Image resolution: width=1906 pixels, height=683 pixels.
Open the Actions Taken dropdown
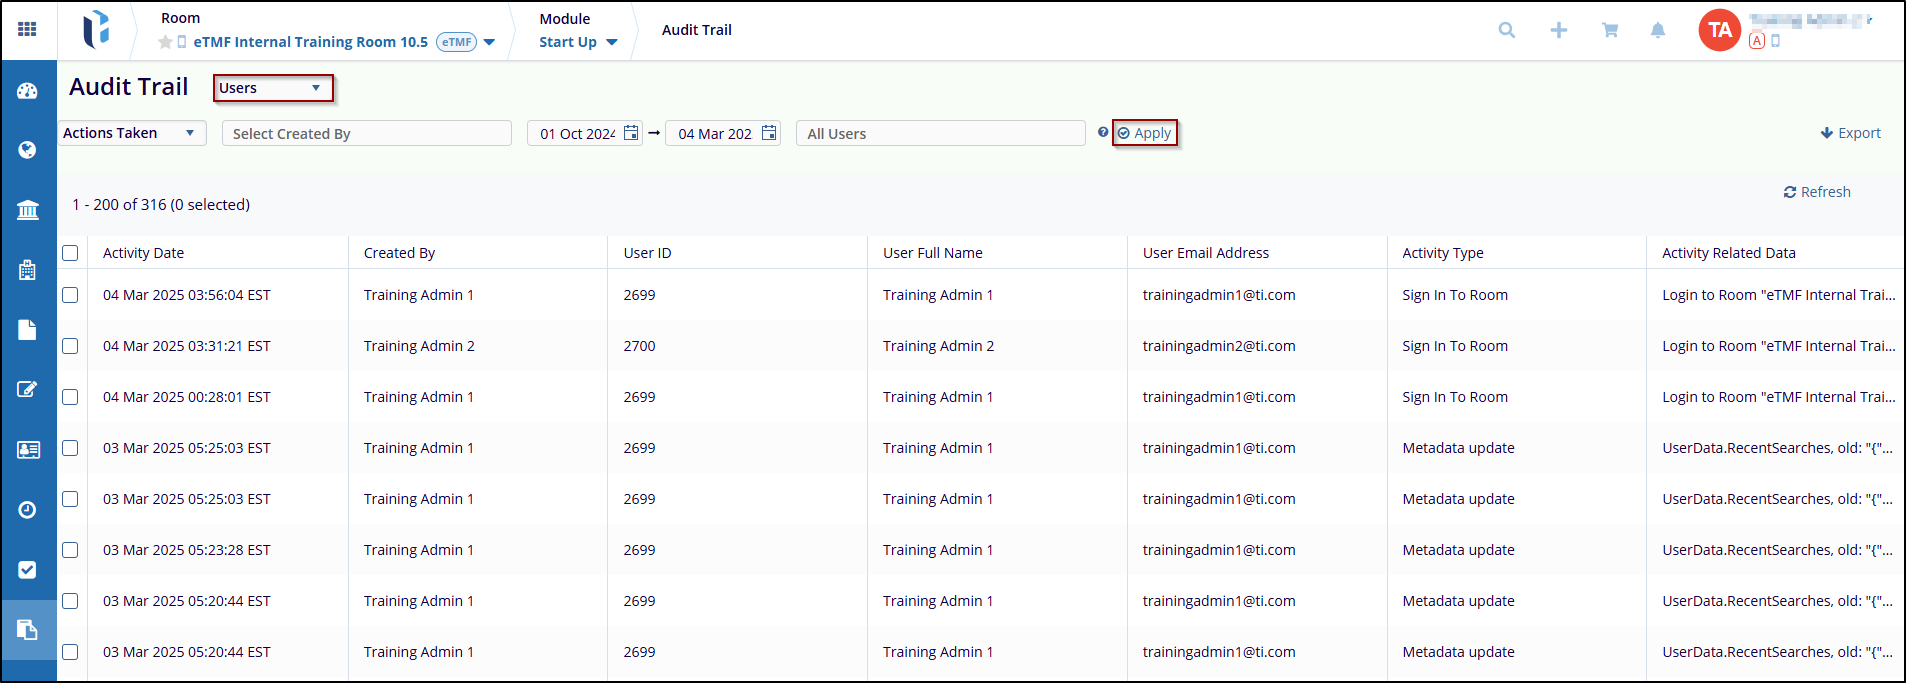click(x=131, y=133)
